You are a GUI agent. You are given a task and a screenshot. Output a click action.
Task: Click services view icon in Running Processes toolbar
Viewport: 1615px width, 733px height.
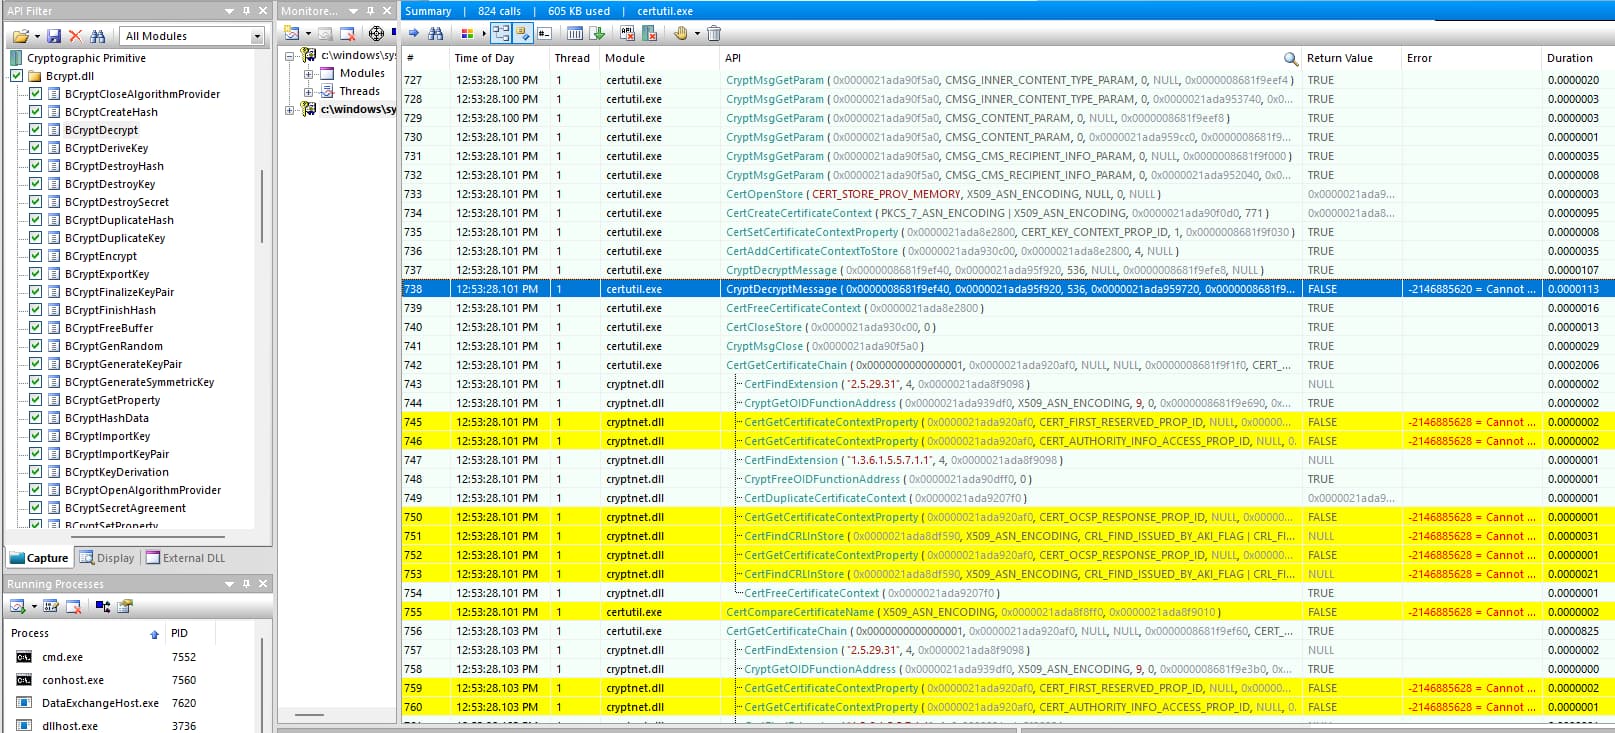125,606
